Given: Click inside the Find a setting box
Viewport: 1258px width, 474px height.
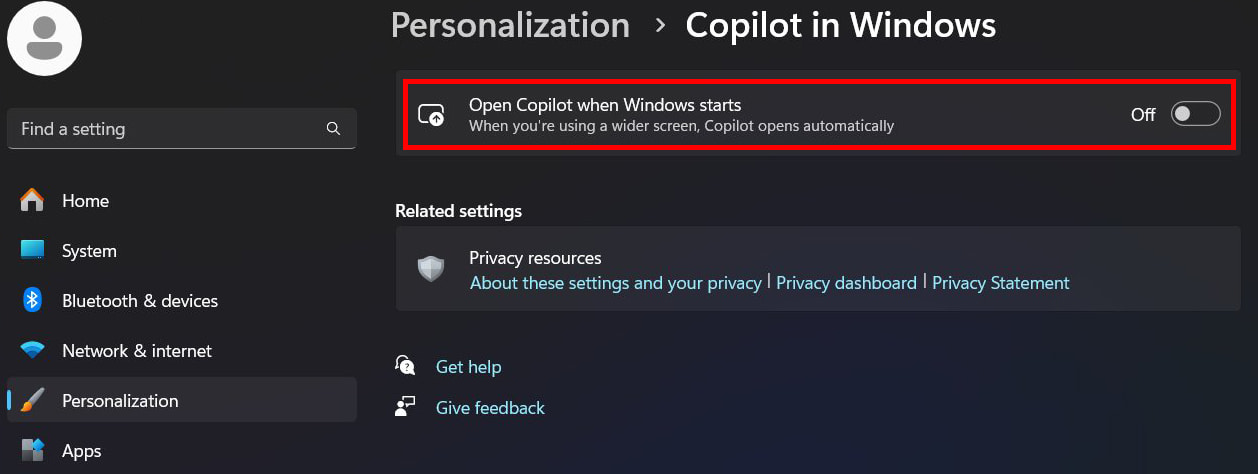Looking at the screenshot, I should tap(182, 129).
